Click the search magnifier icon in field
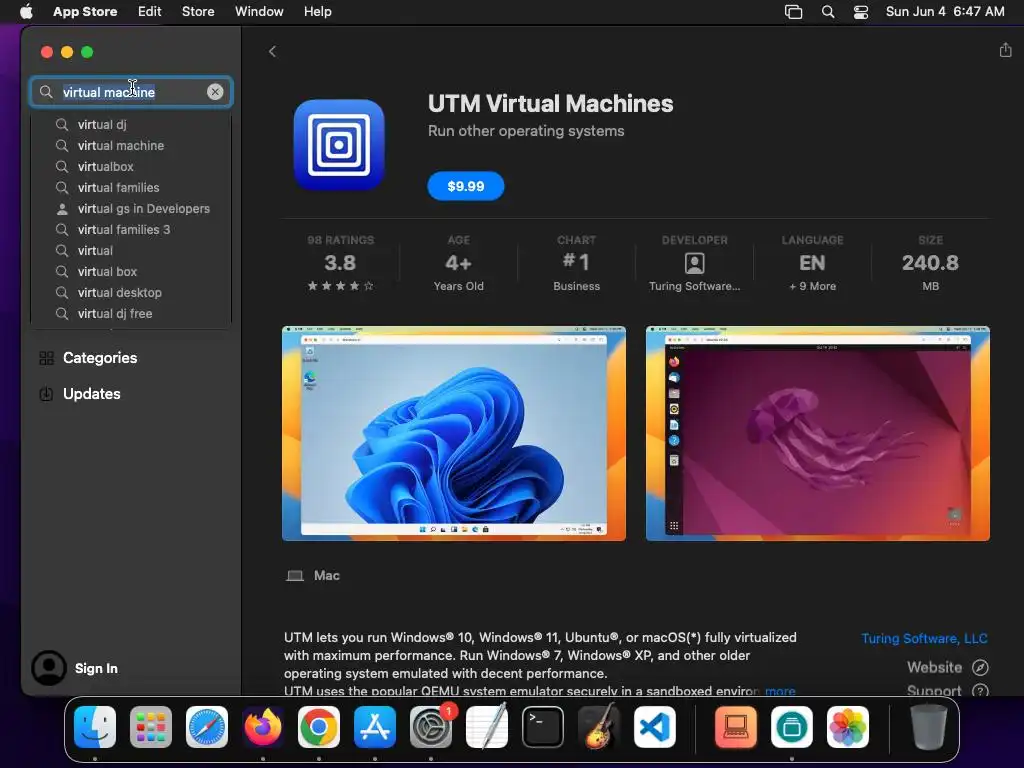The height and width of the screenshot is (768, 1024). tap(46, 92)
